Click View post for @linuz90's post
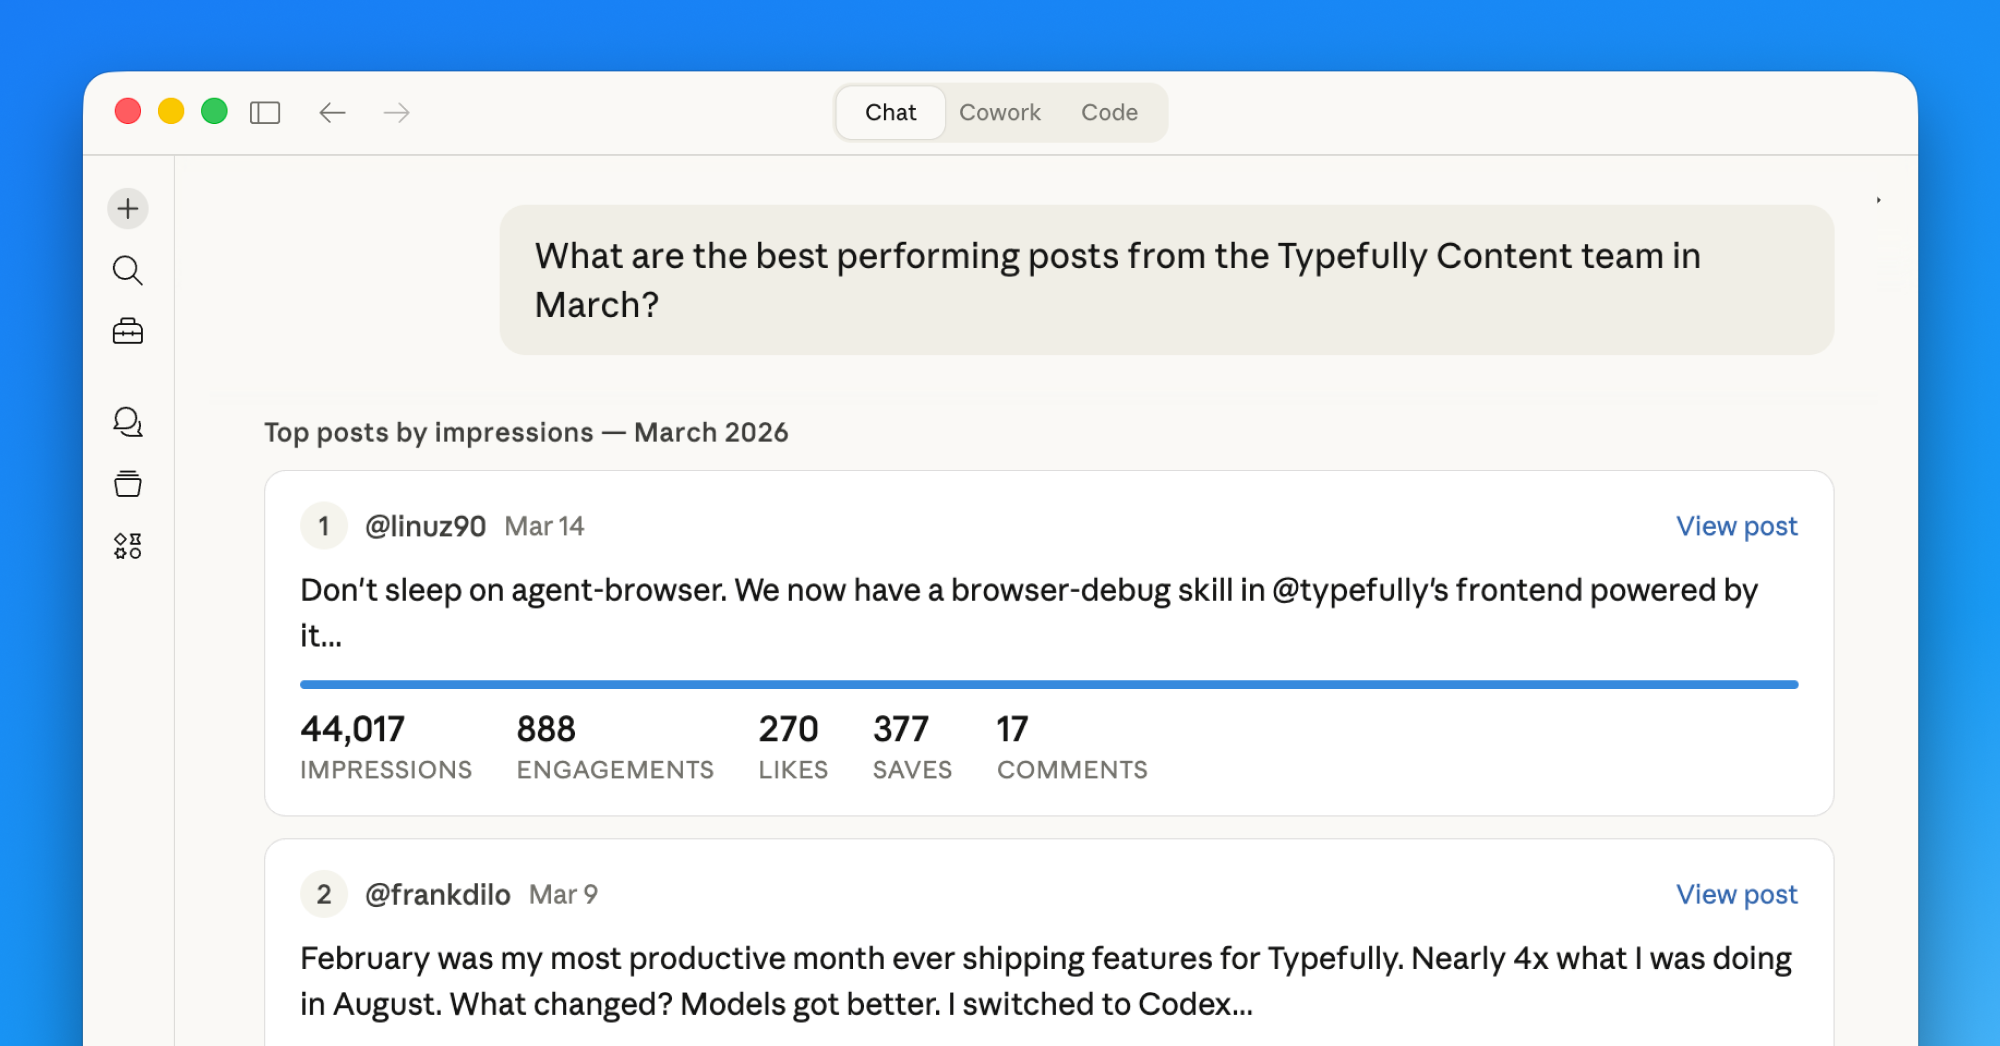 [1736, 526]
